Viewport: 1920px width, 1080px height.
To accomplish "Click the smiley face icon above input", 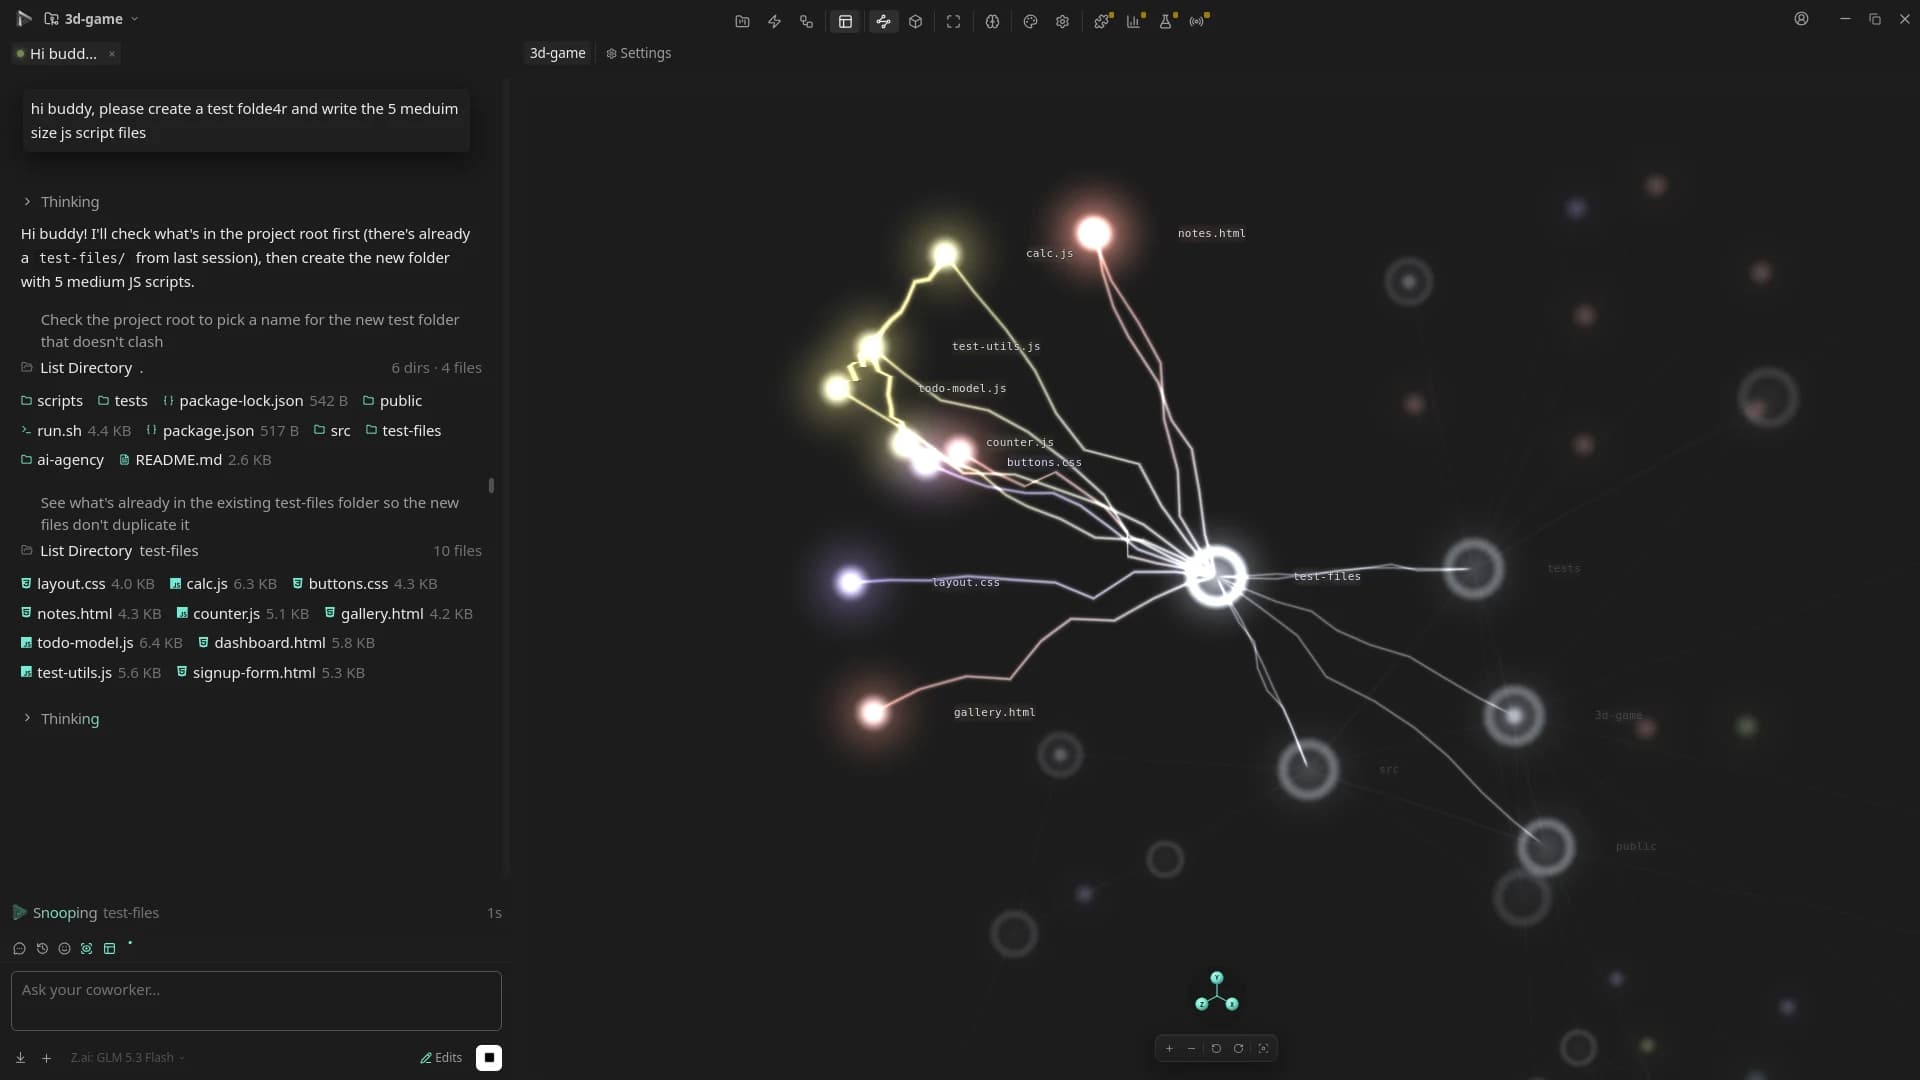I will pyautogui.click(x=65, y=948).
